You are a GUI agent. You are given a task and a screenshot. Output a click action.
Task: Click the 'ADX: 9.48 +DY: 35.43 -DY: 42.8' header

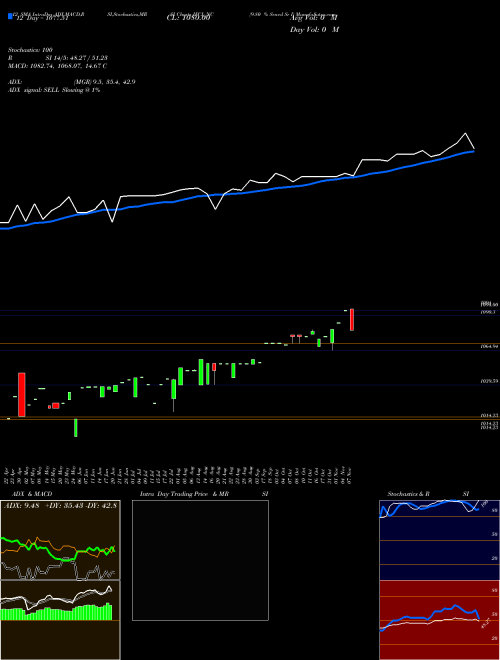click(x=60, y=506)
